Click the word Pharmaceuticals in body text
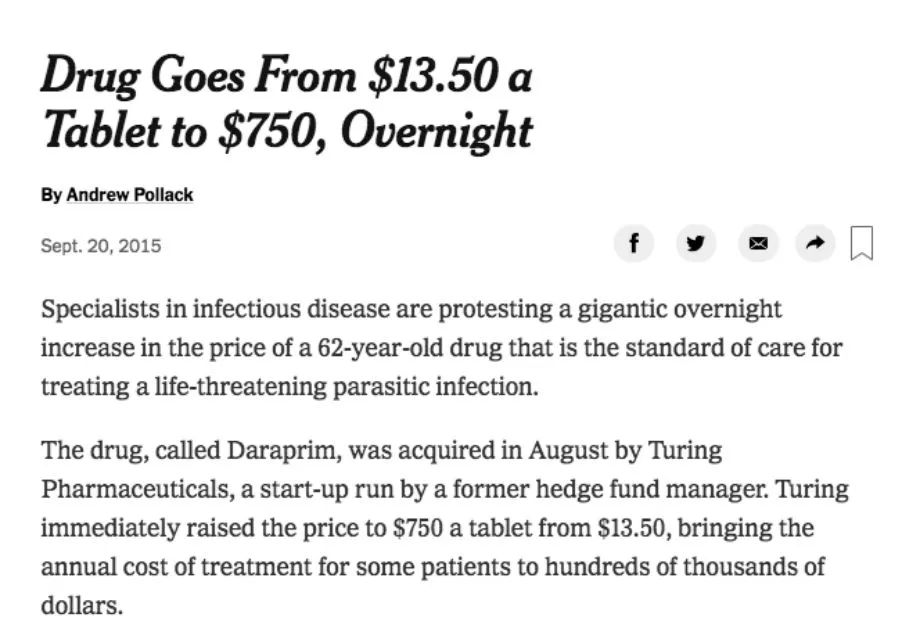Image resolution: width=902 pixels, height=628 pixels. coord(137,489)
